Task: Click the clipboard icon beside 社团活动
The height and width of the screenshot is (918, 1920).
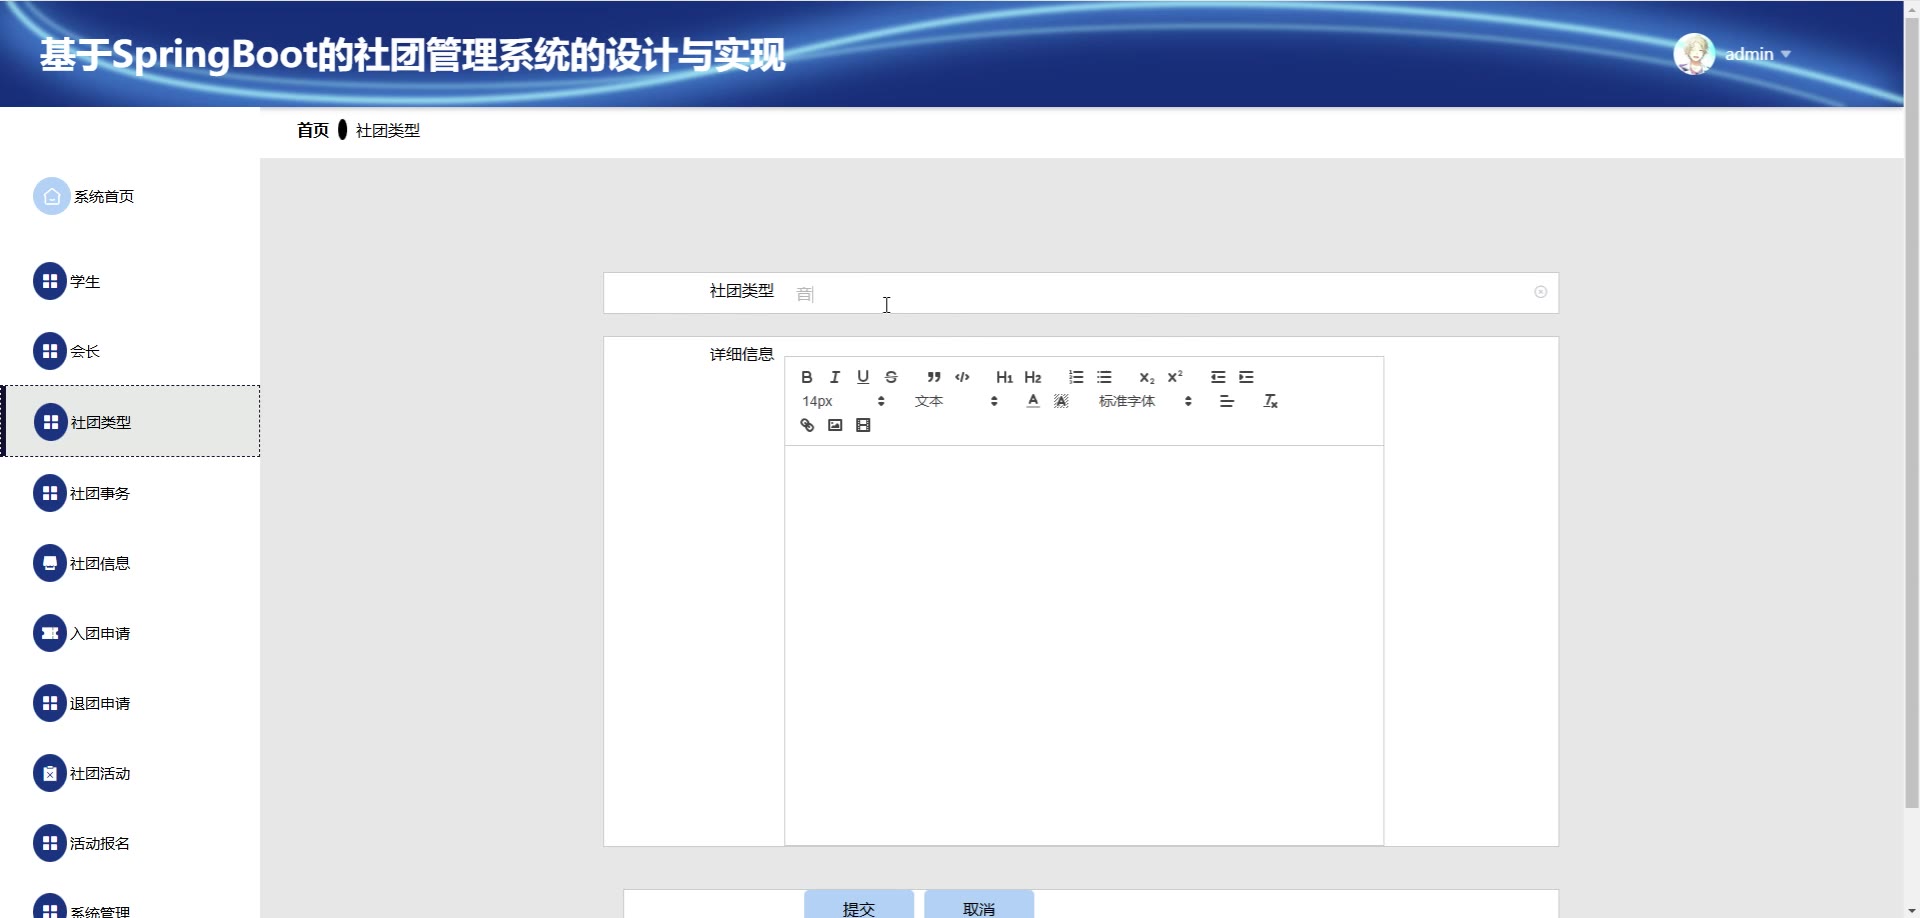Action: (x=50, y=772)
